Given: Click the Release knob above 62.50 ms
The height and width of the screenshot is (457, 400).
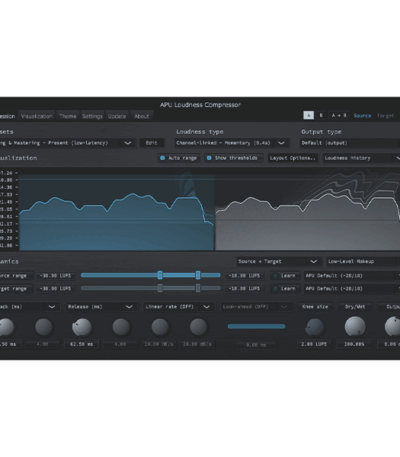Looking at the screenshot, I should click(82, 327).
